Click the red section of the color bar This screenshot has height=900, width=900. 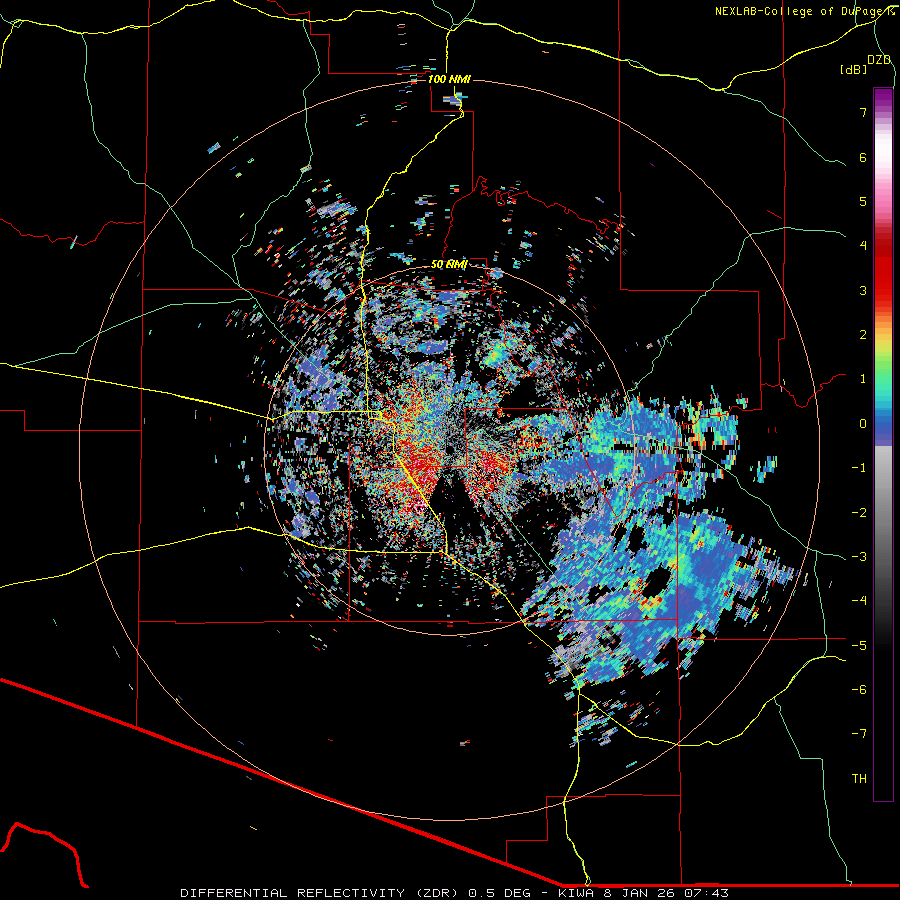pyautogui.click(x=883, y=270)
